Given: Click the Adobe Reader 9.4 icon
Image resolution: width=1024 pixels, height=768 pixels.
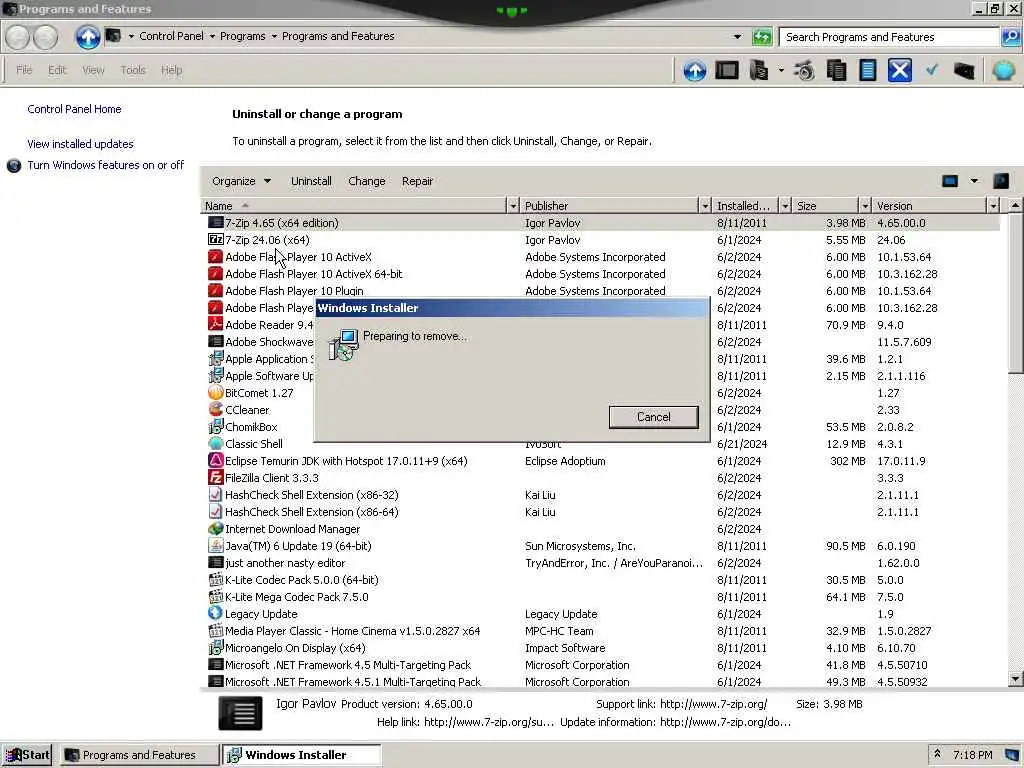Looking at the screenshot, I should (x=216, y=325).
